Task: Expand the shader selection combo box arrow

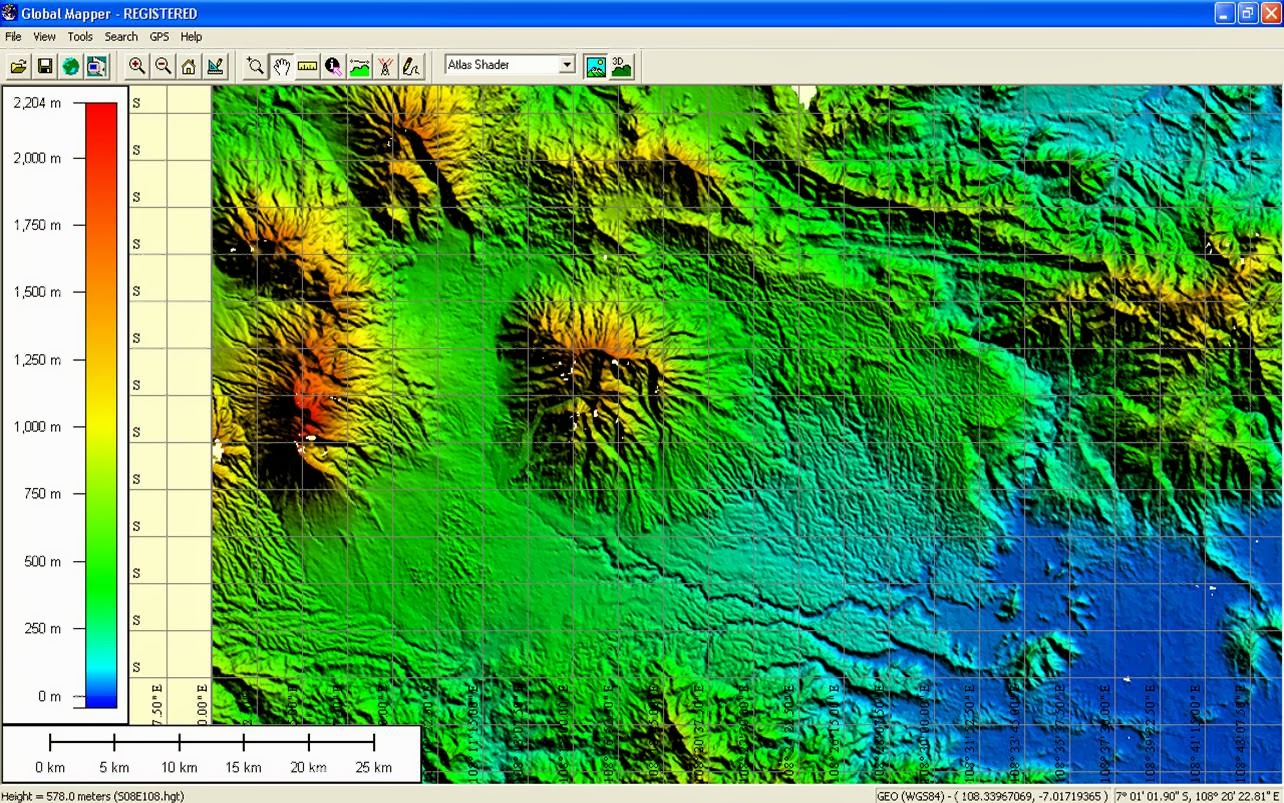Action: 567,64
